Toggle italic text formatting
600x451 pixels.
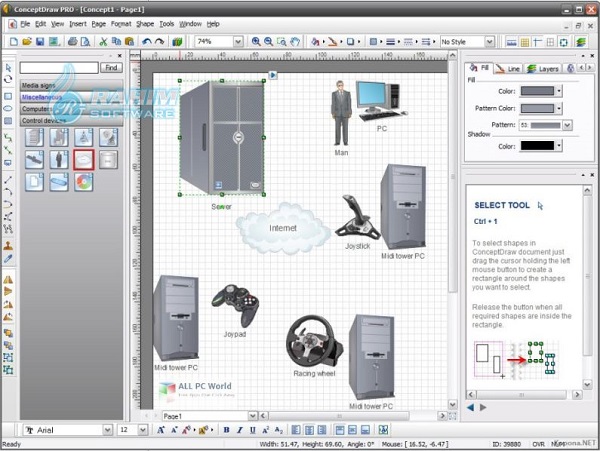[239, 430]
